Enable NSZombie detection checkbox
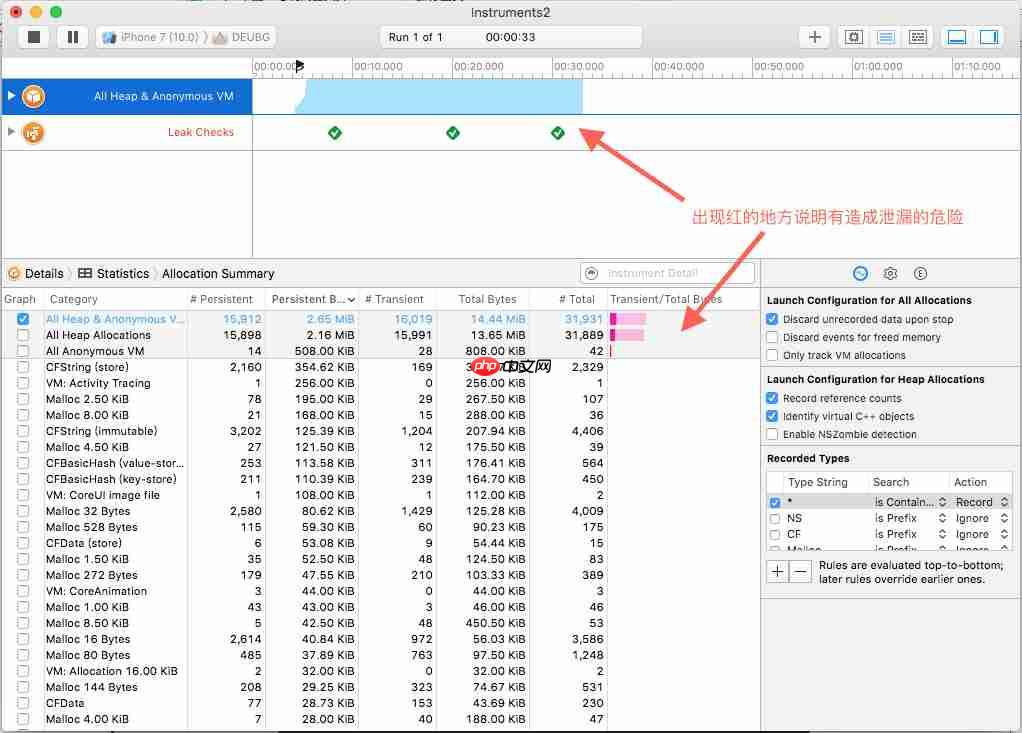 tap(772, 434)
